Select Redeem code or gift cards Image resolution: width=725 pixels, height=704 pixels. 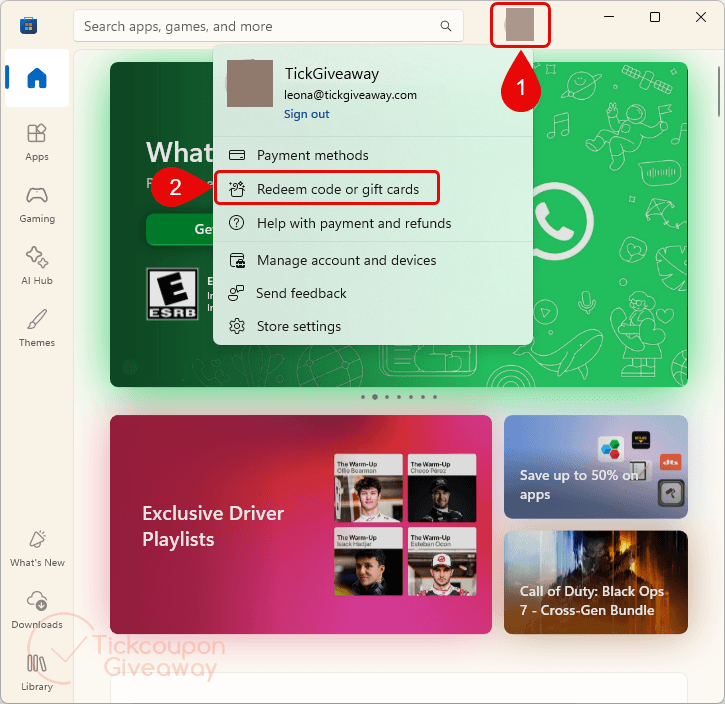(326, 189)
